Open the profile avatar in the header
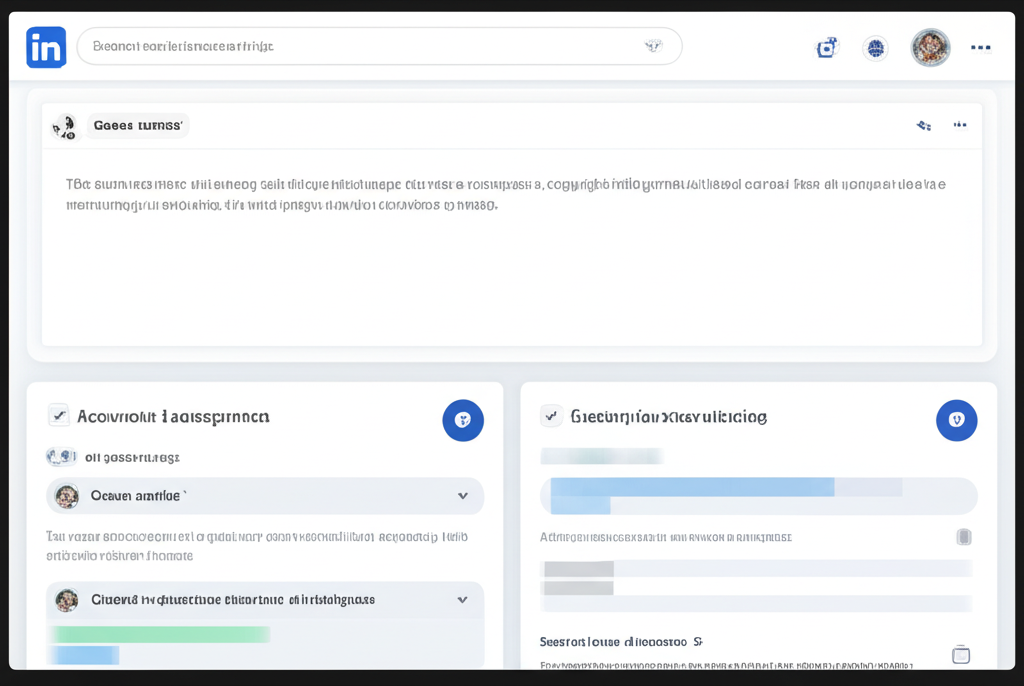This screenshot has height=686, width=1024. pos(930,48)
